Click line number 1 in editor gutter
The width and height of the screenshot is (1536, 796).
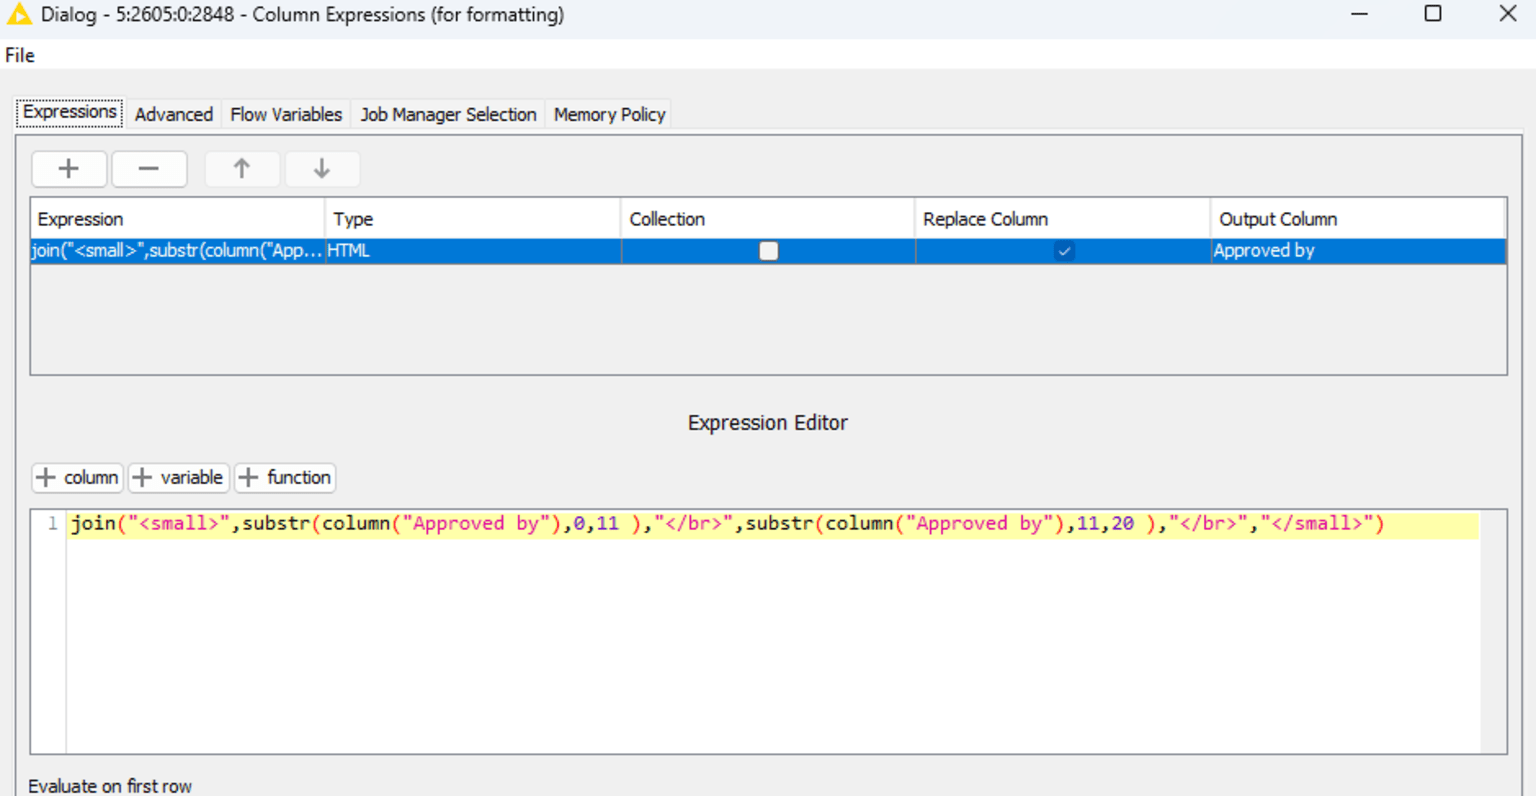pos(52,524)
